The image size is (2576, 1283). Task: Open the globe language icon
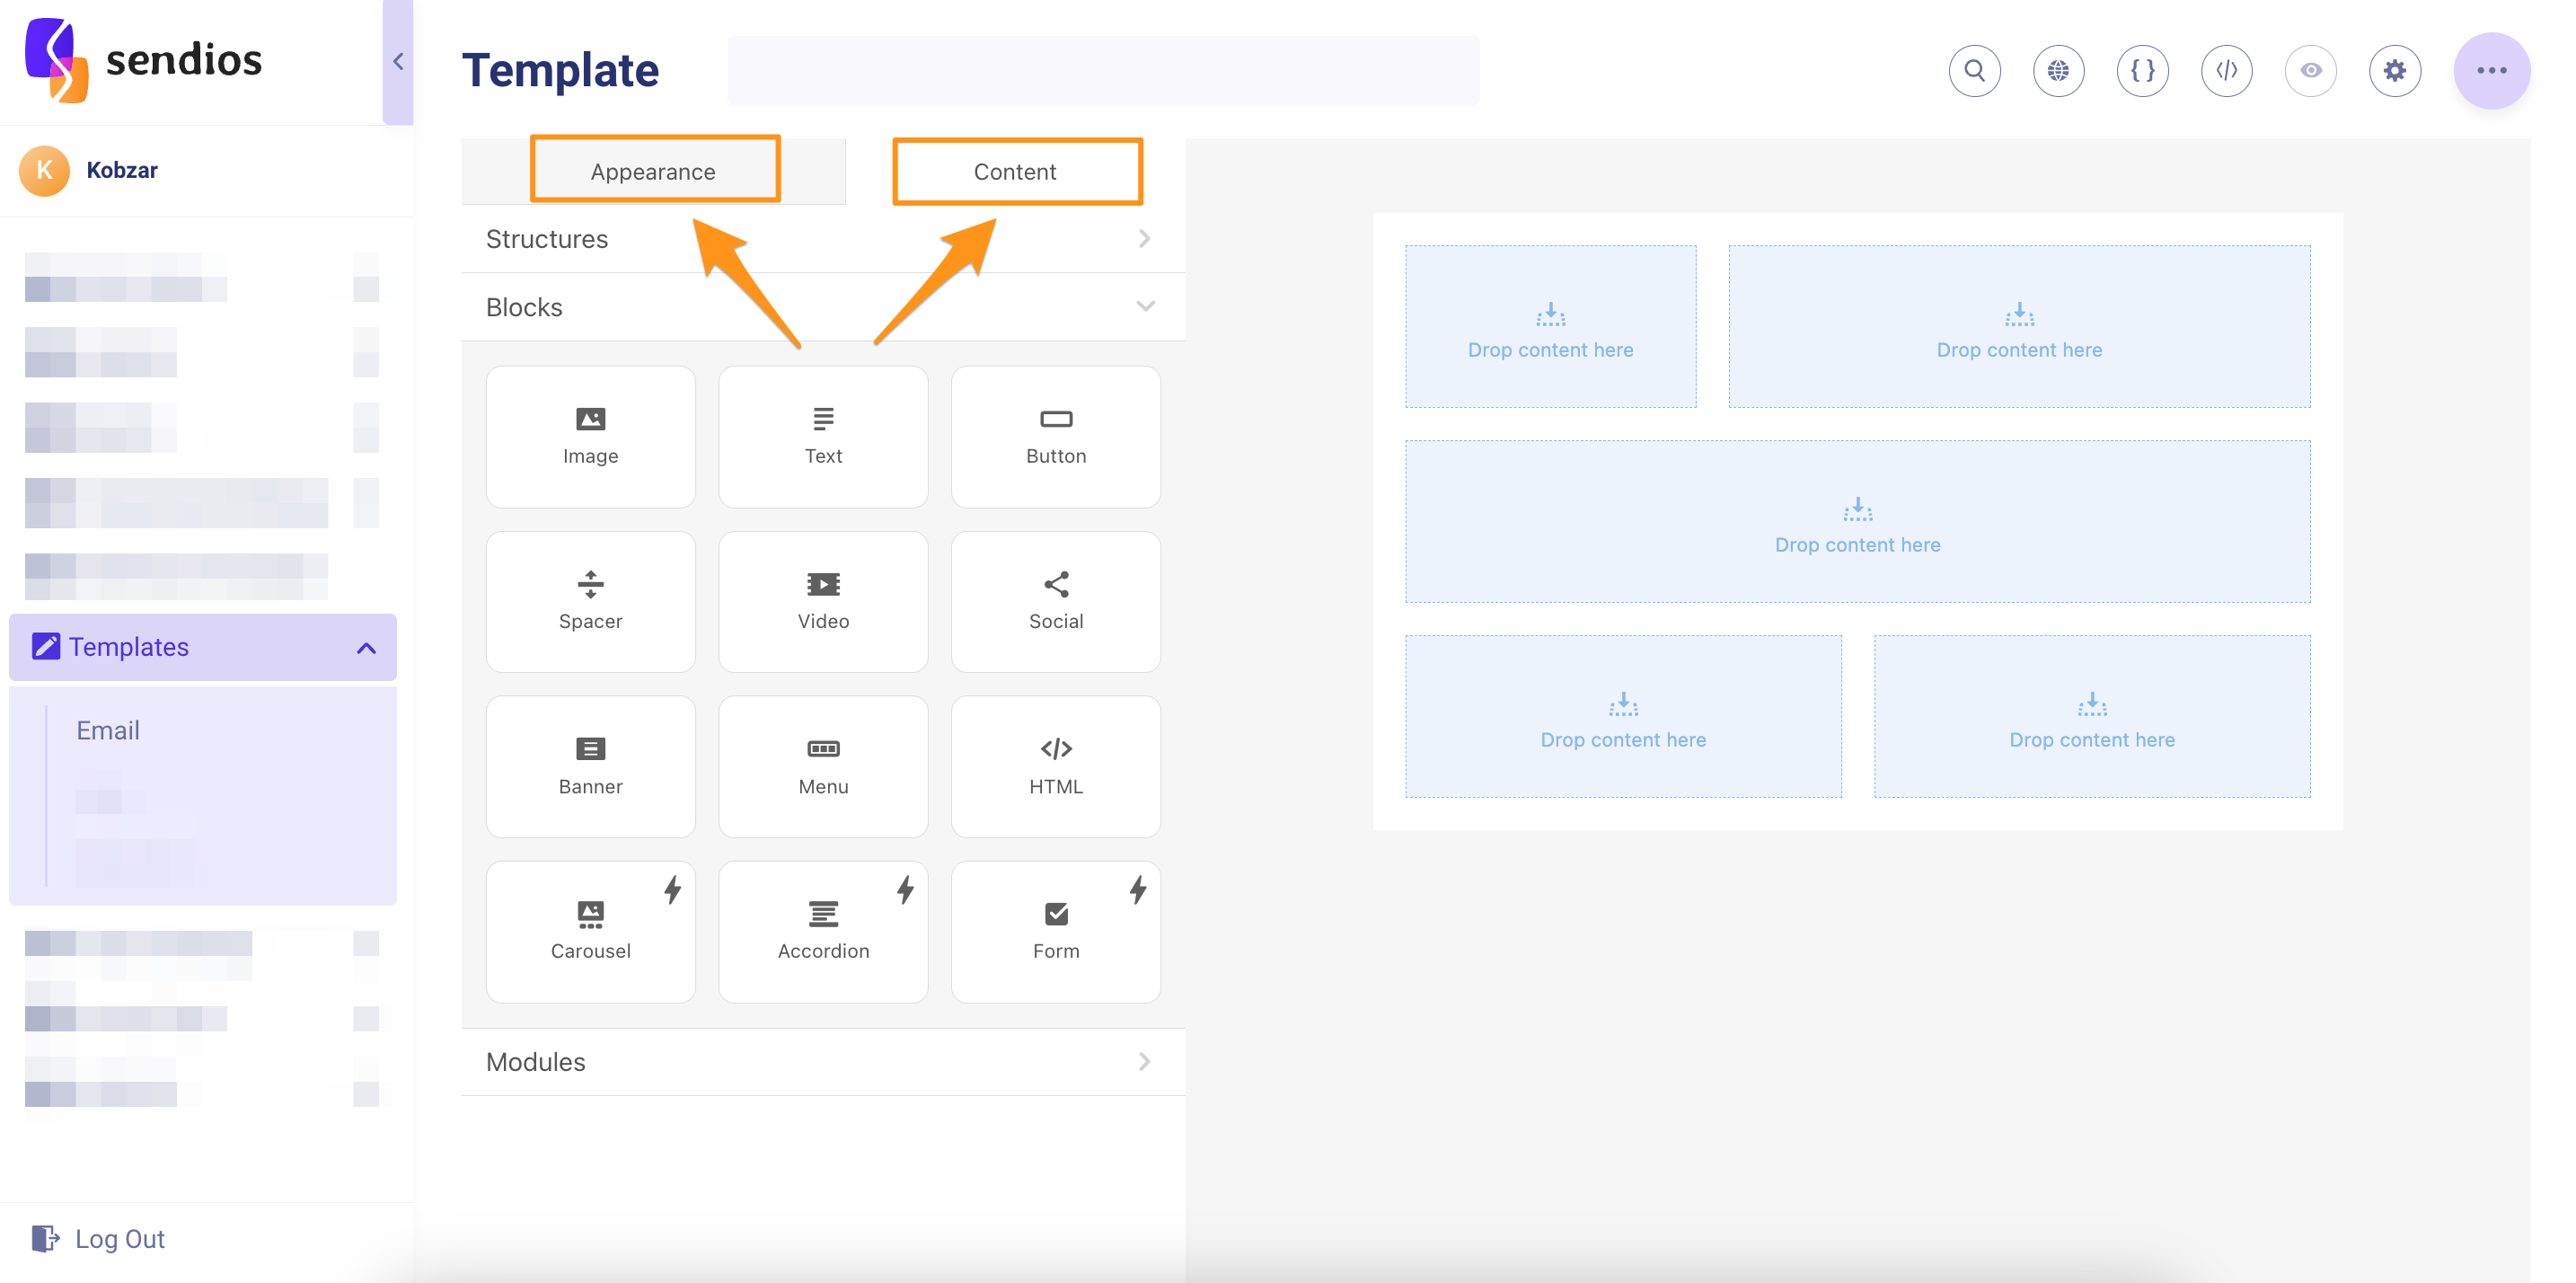tap(2058, 70)
